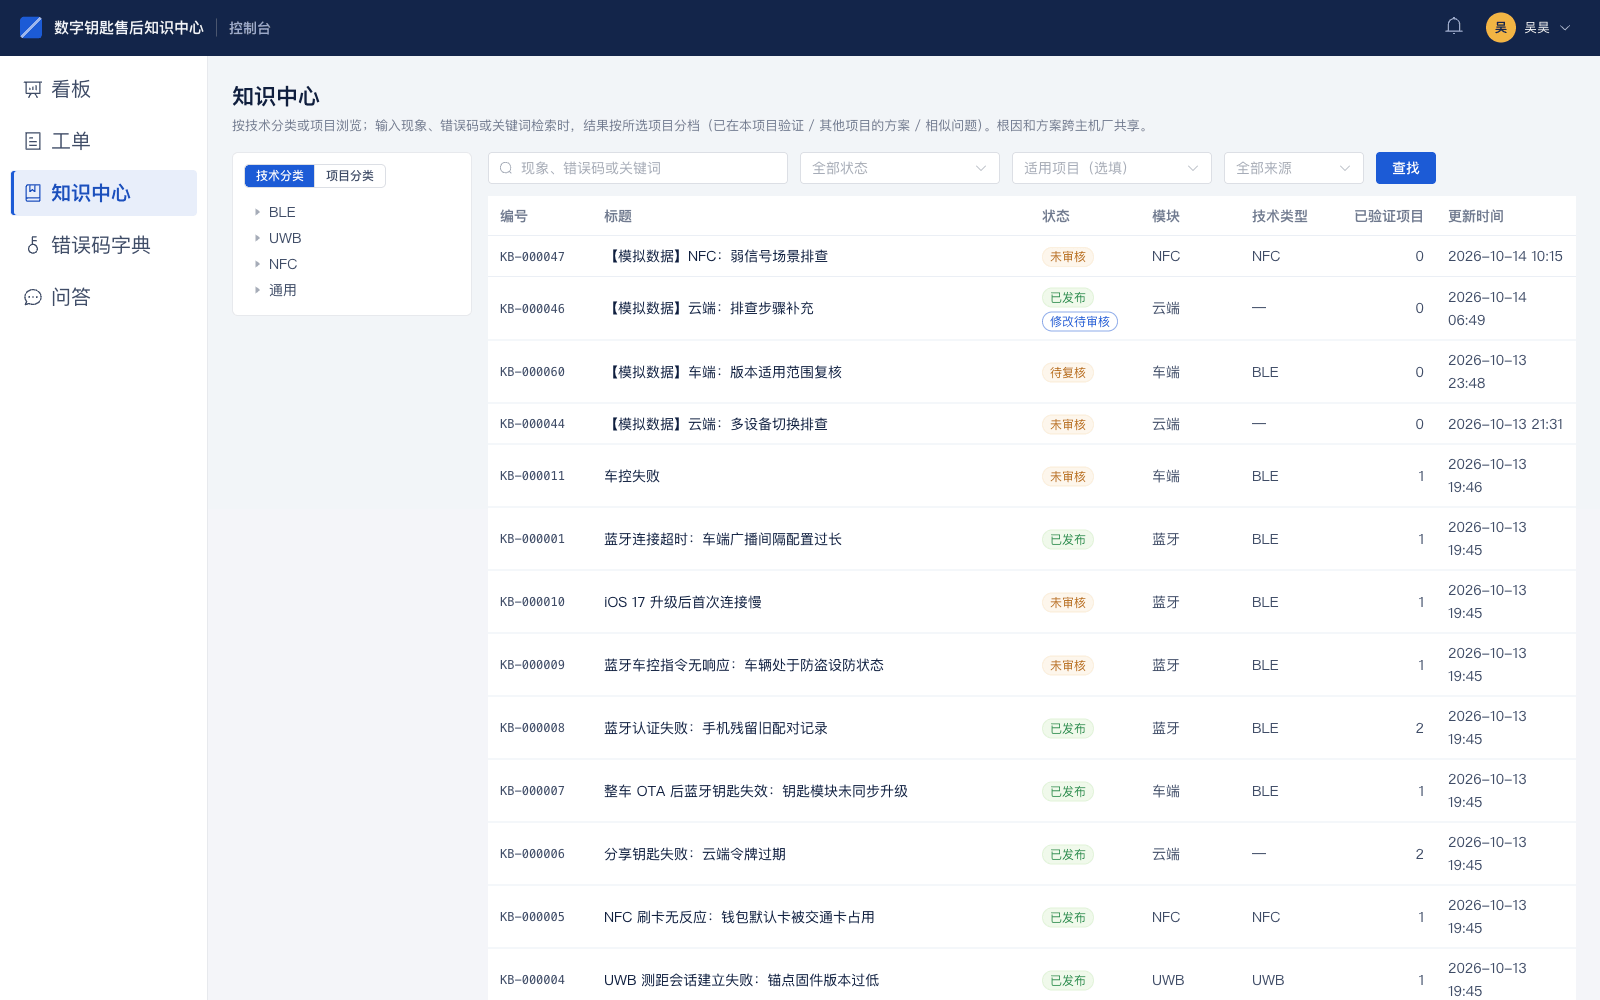The width and height of the screenshot is (1600, 1000).
Task: Click the user avatar 吴
Action: (1500, 28)
